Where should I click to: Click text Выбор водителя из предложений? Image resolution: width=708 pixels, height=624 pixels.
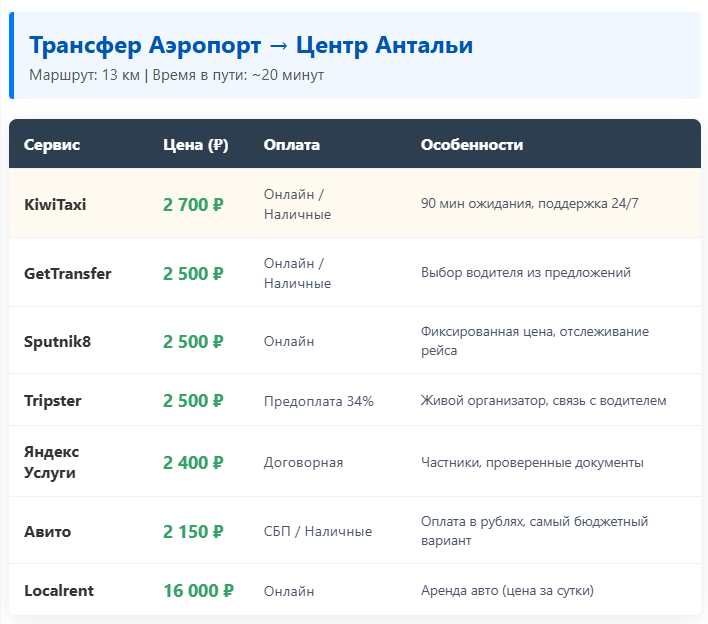[x=526, y=273]
